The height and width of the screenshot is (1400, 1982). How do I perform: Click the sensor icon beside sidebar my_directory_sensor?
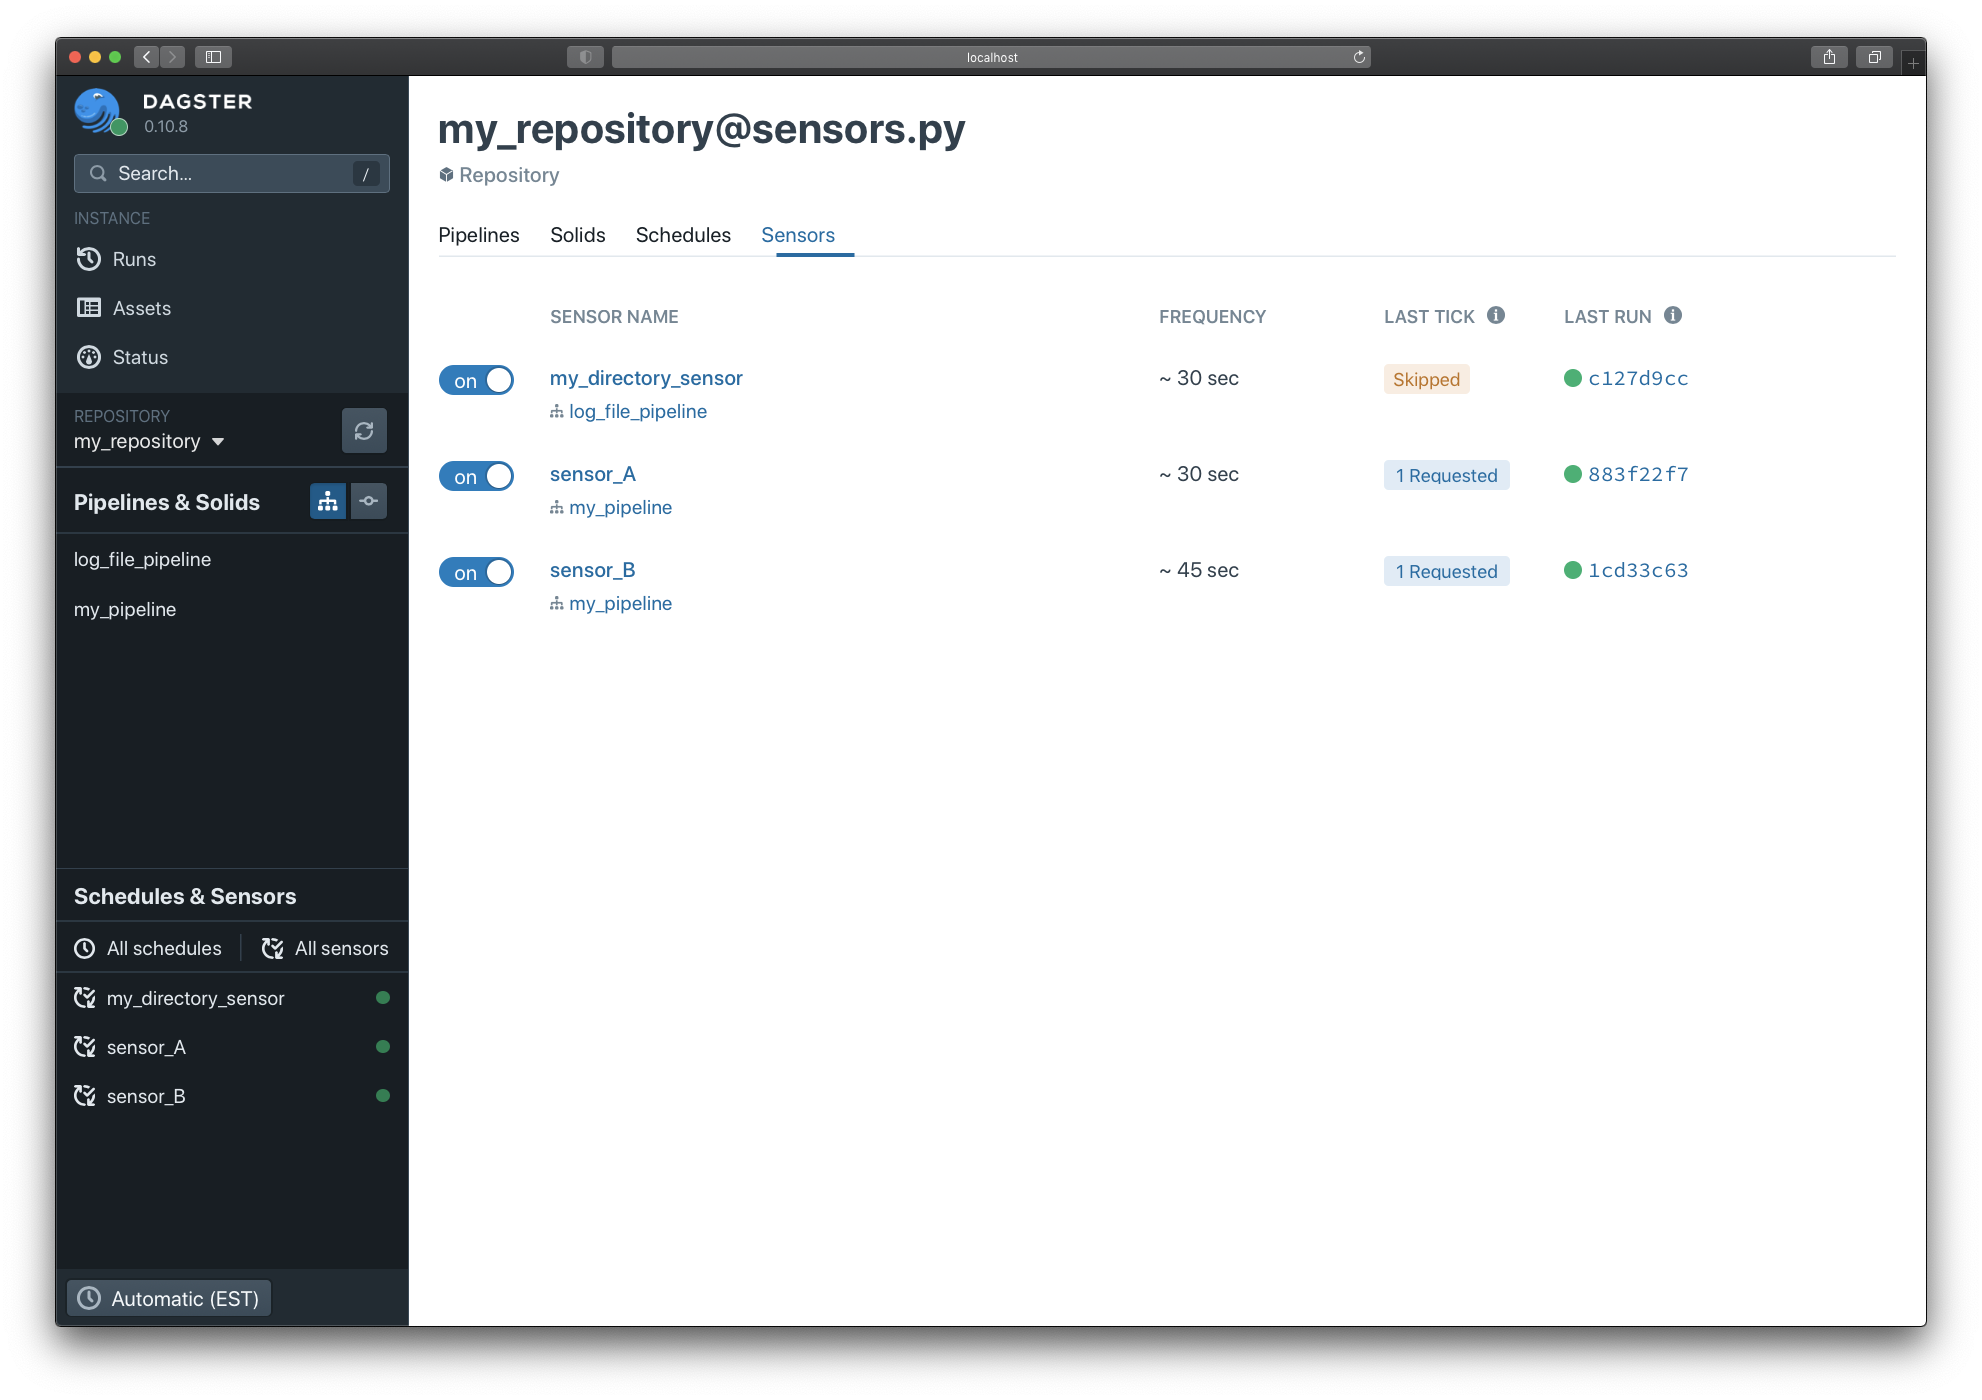tap(85, 997)
